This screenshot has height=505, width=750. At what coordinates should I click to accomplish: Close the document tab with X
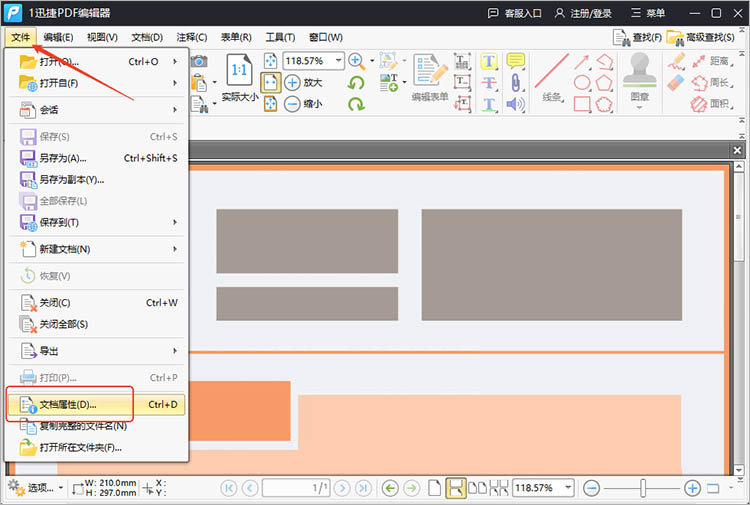point(737,151)
